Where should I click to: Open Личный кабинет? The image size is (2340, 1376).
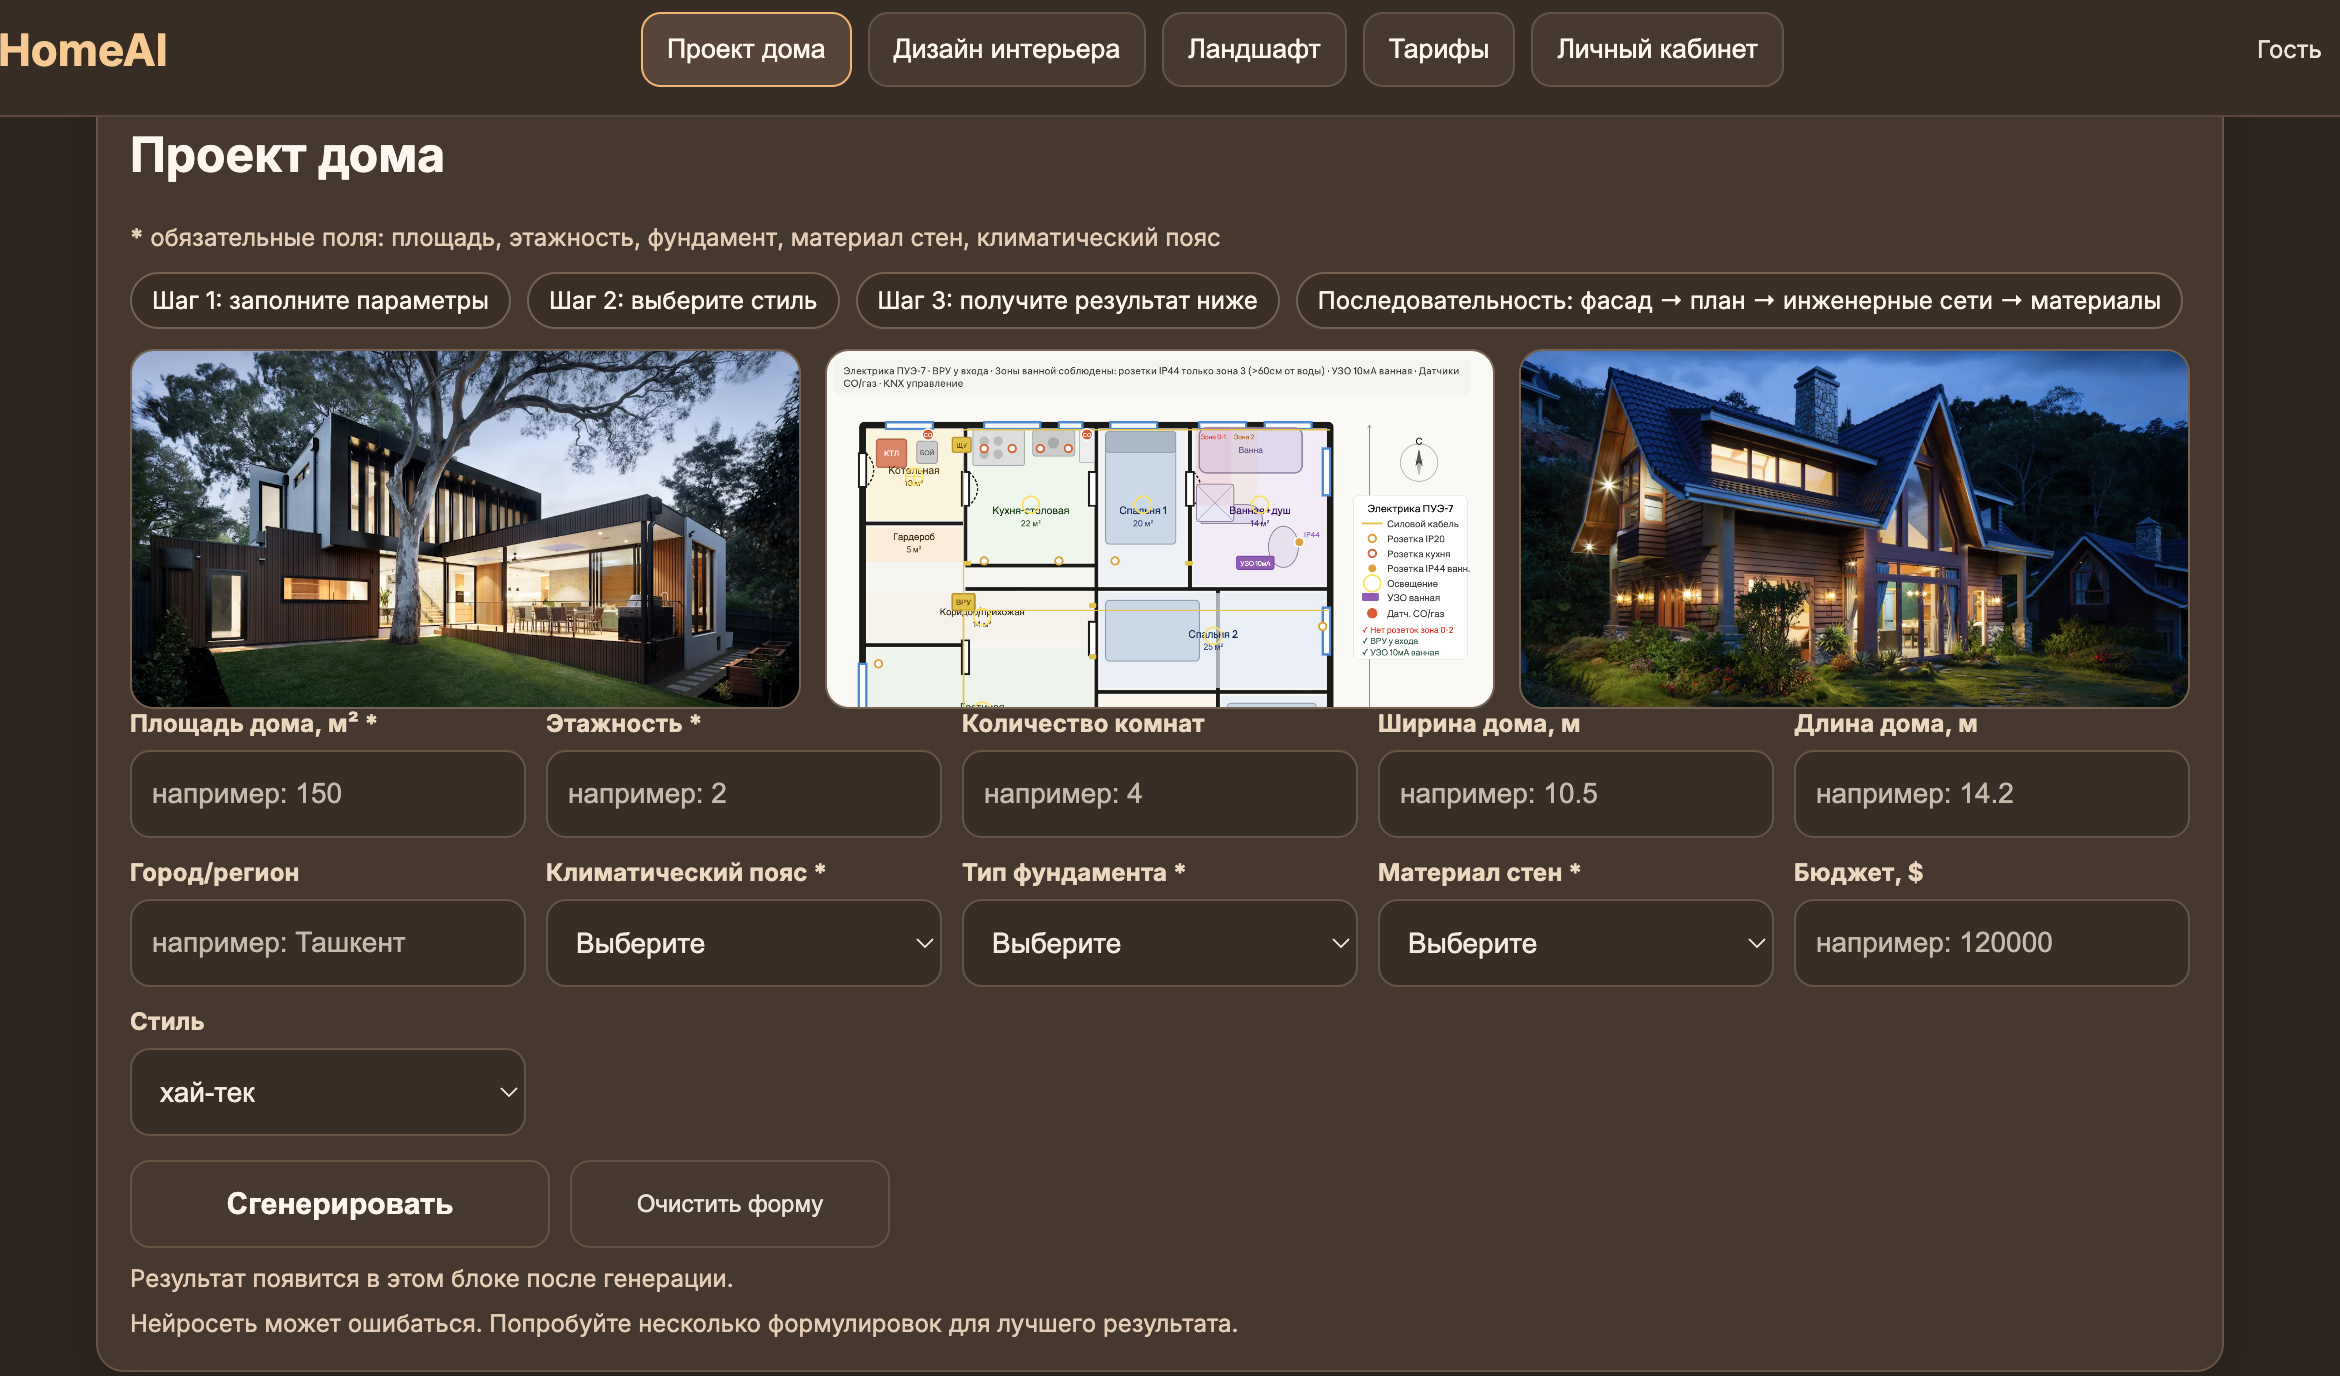1656,50
